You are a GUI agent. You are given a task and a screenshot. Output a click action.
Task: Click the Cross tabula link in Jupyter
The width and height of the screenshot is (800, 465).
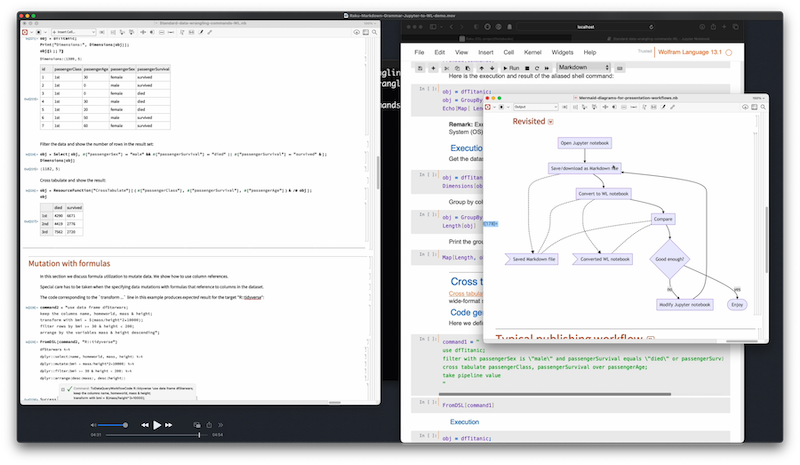[x=466, y=293]
